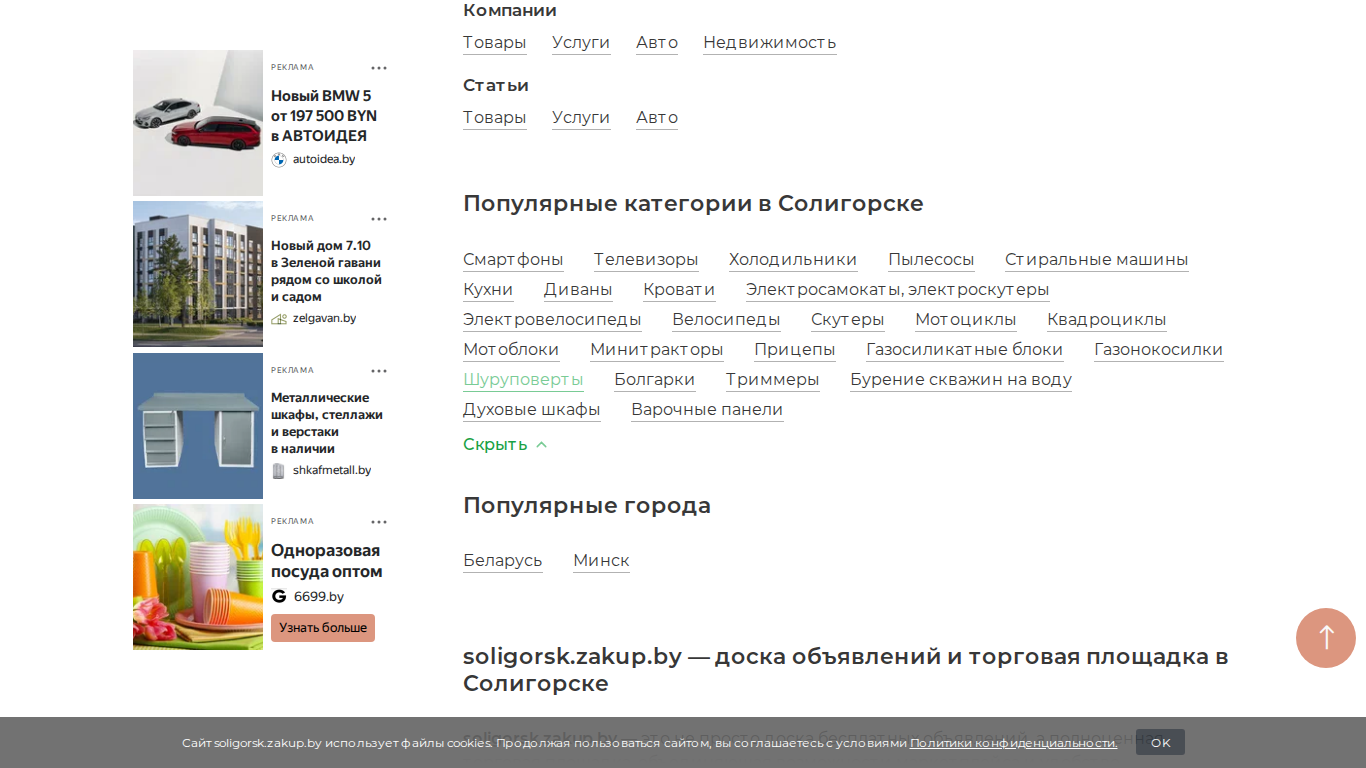
Task: Click the scroll-to-top arrow button
Action: [x=1326, y=638]
